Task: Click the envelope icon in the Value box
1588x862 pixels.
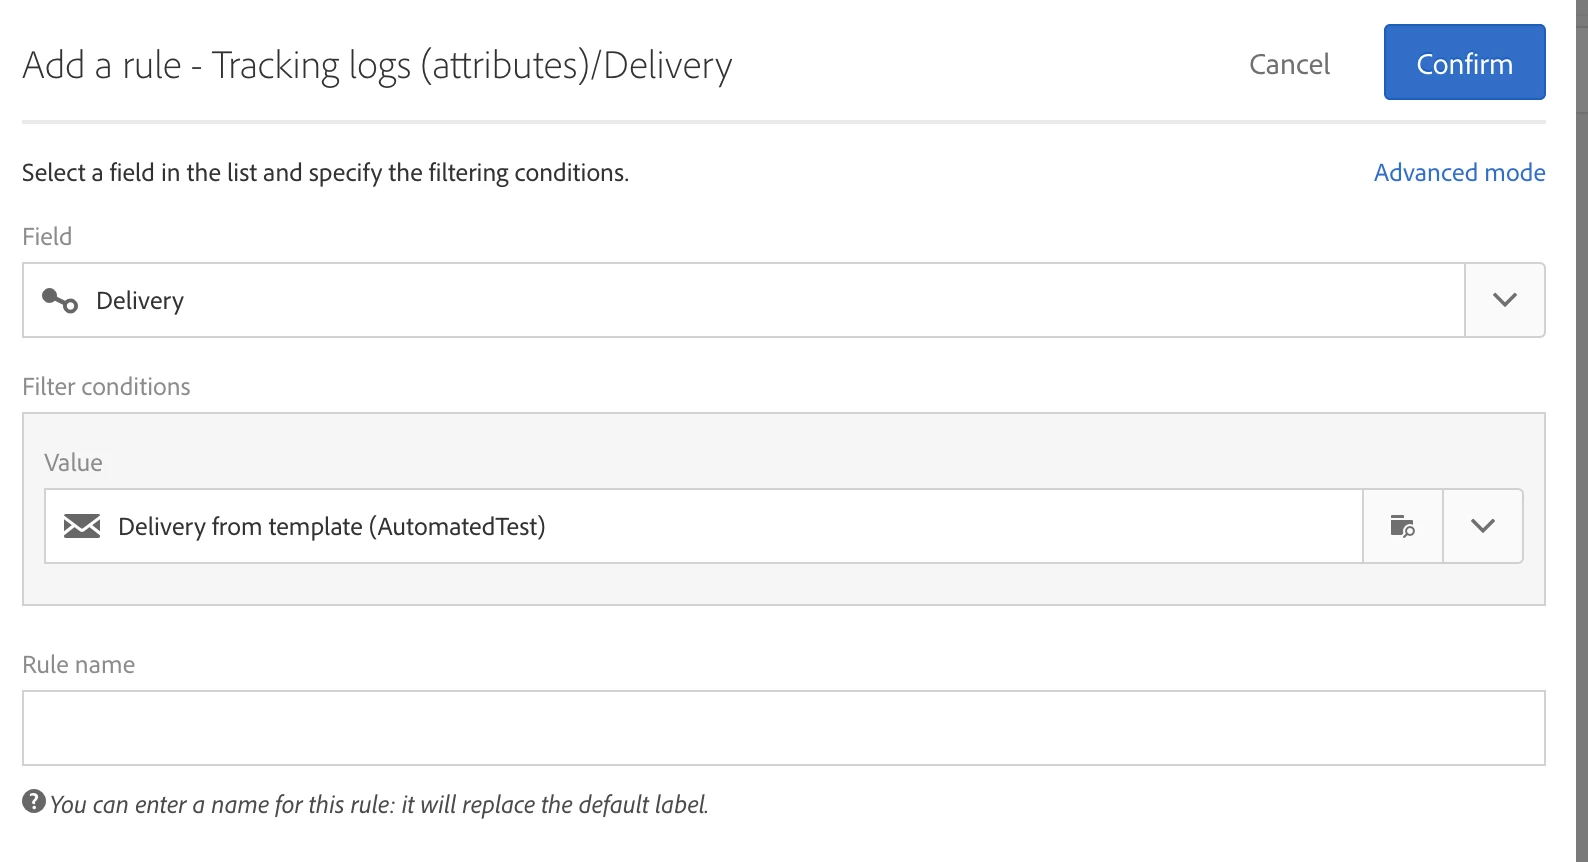Action: click(82, 526)
